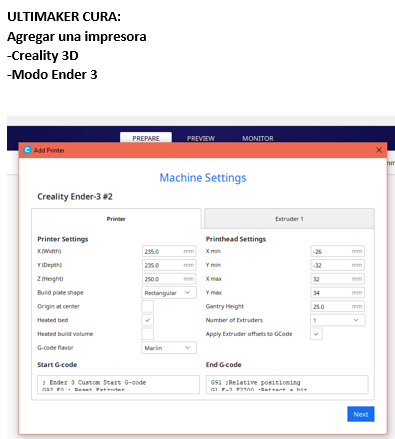Click the Build plate shape label
Screen dimensions: 395x439
pos(60,293)
